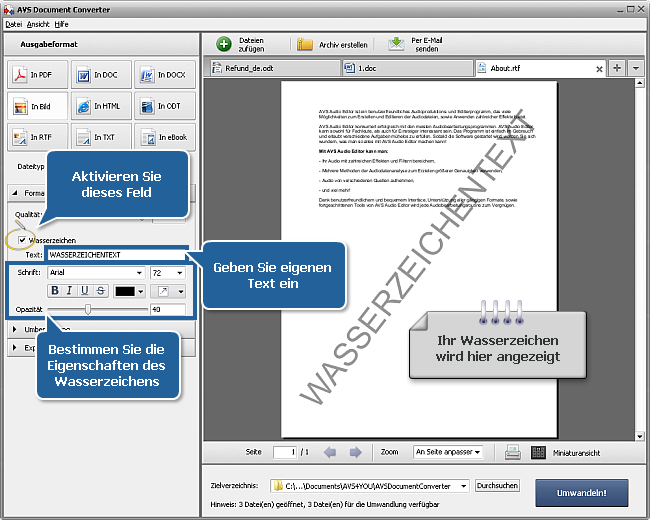Select the In PDF output format
The width and height of the screenshot is (650, 520).
click(x=37, y=75)
